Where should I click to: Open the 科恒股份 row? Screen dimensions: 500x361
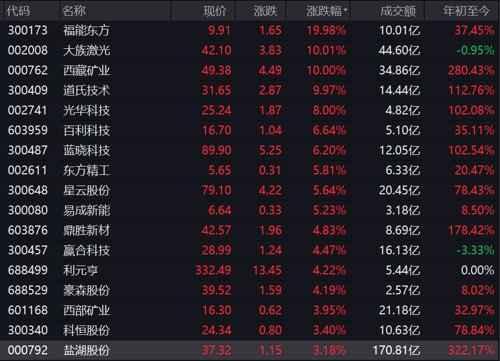[x=250, y=330]
